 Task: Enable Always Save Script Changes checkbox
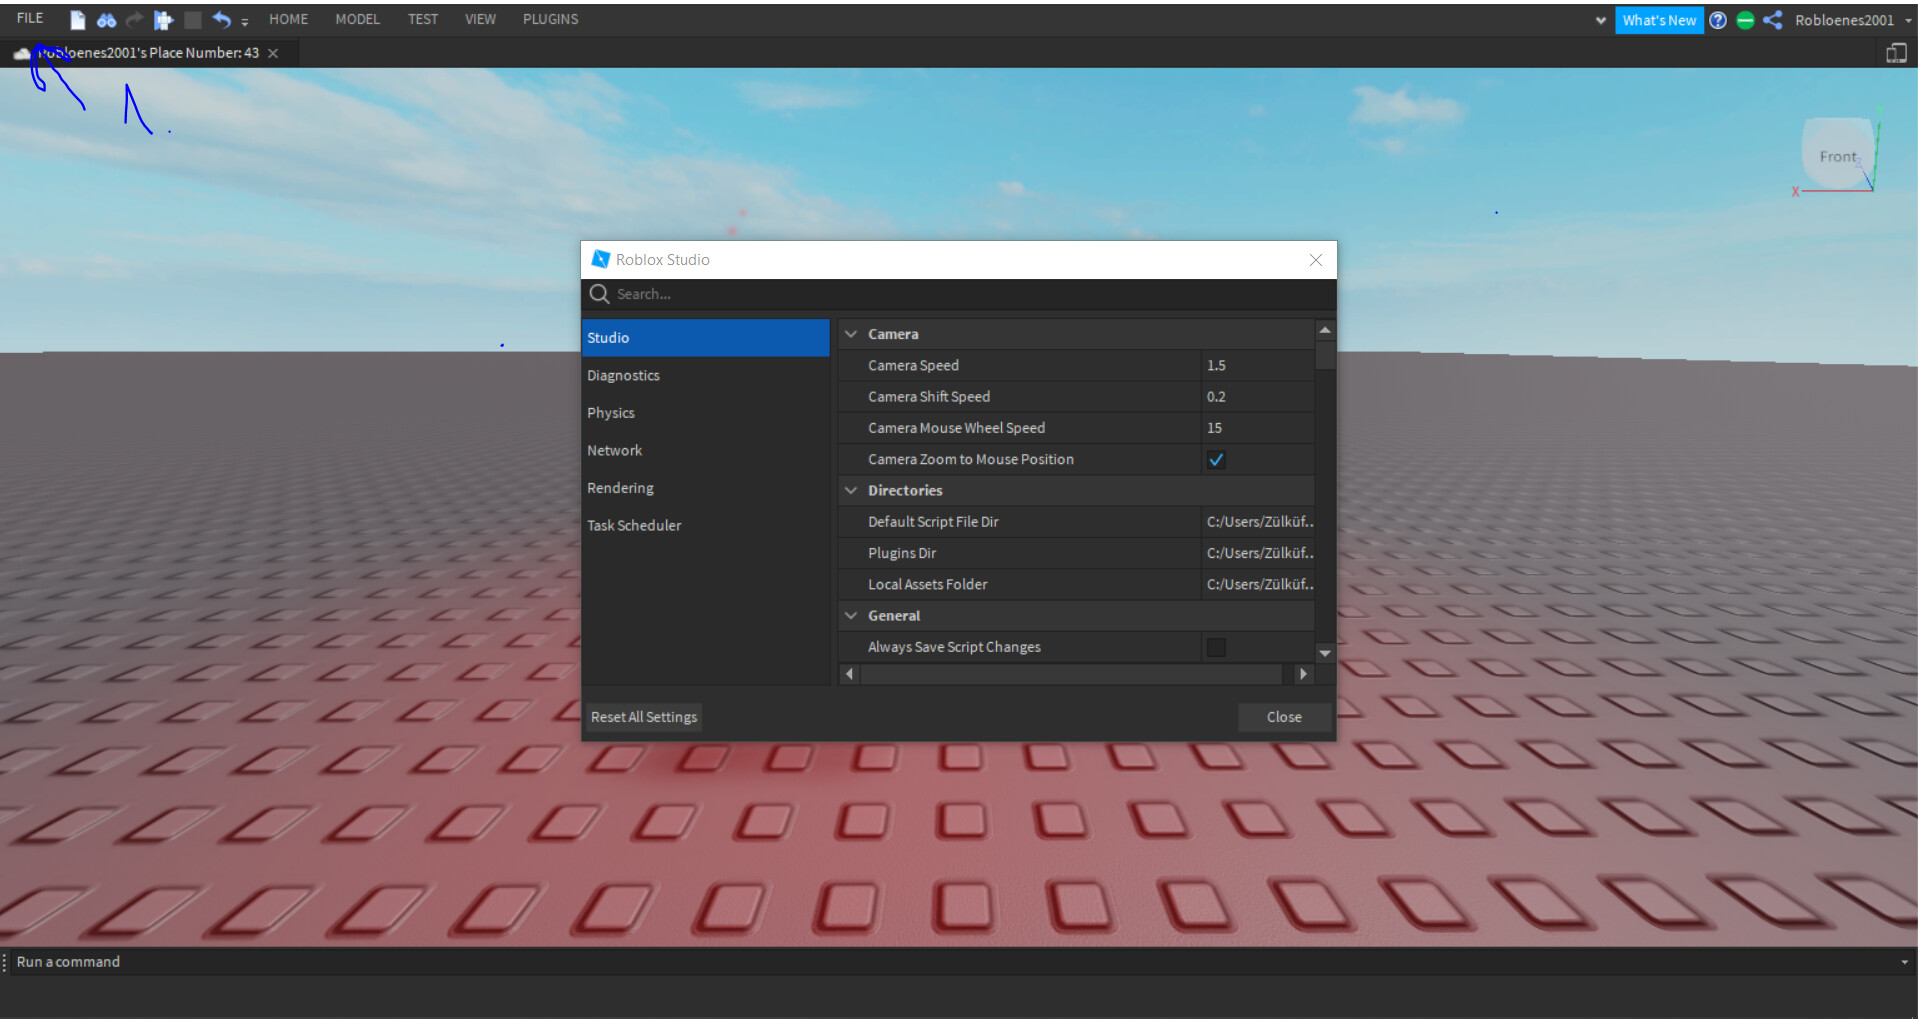pos(1216,648)
